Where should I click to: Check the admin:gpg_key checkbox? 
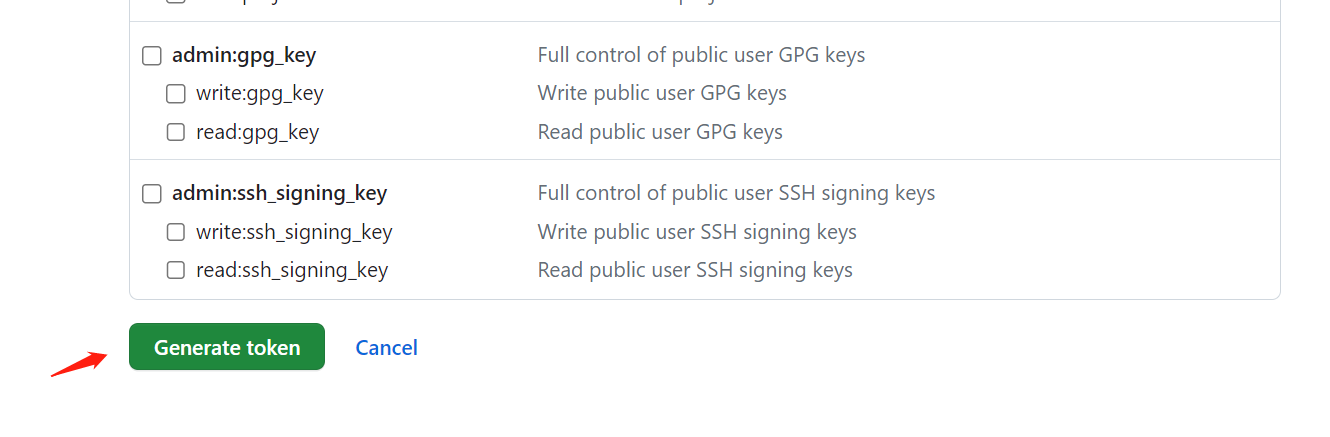click(x=152, y=56)
